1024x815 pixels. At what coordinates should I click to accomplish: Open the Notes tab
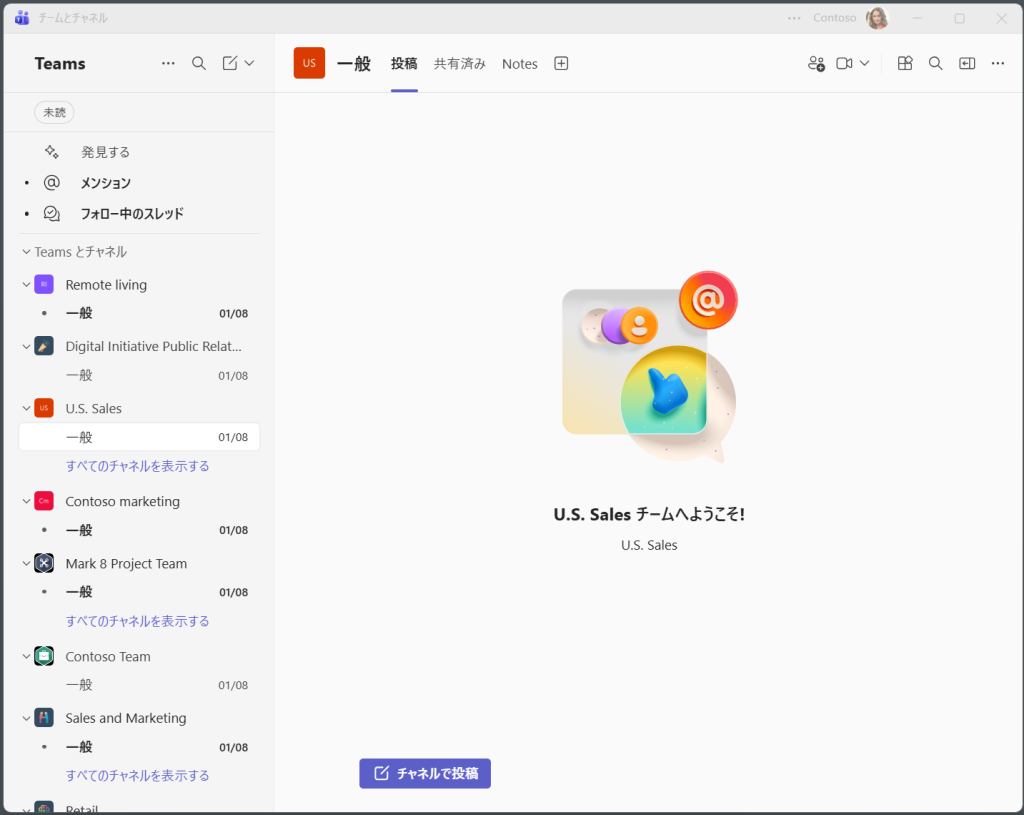[520, 63]
